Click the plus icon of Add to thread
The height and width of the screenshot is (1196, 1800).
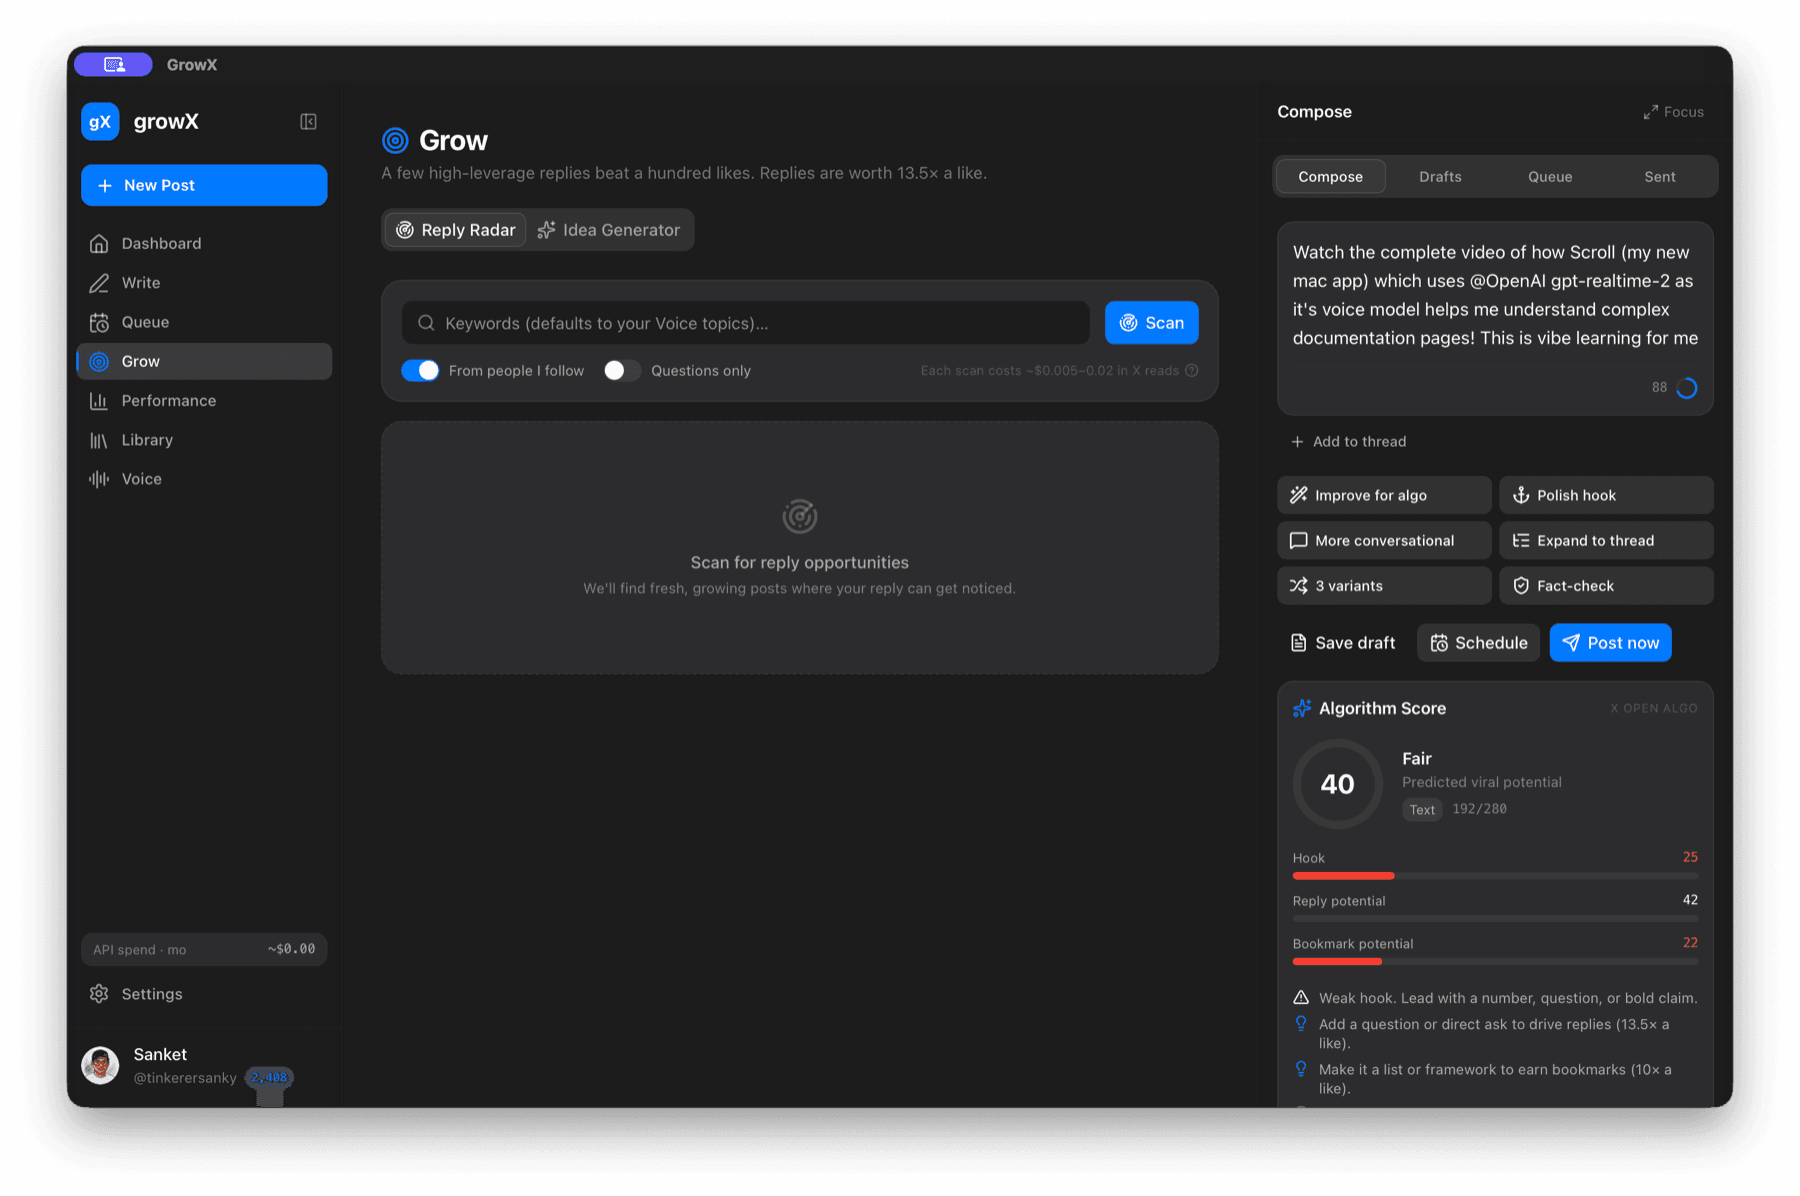coord(1297,442)
